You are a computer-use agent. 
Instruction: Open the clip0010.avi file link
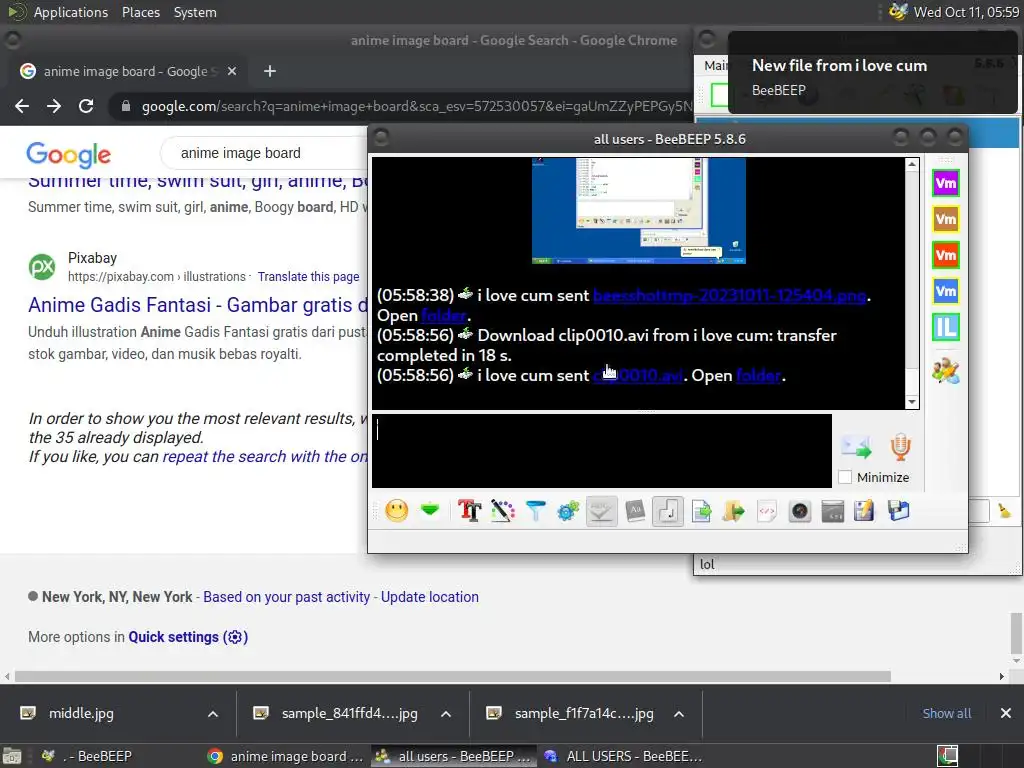[x=638, y=376]
